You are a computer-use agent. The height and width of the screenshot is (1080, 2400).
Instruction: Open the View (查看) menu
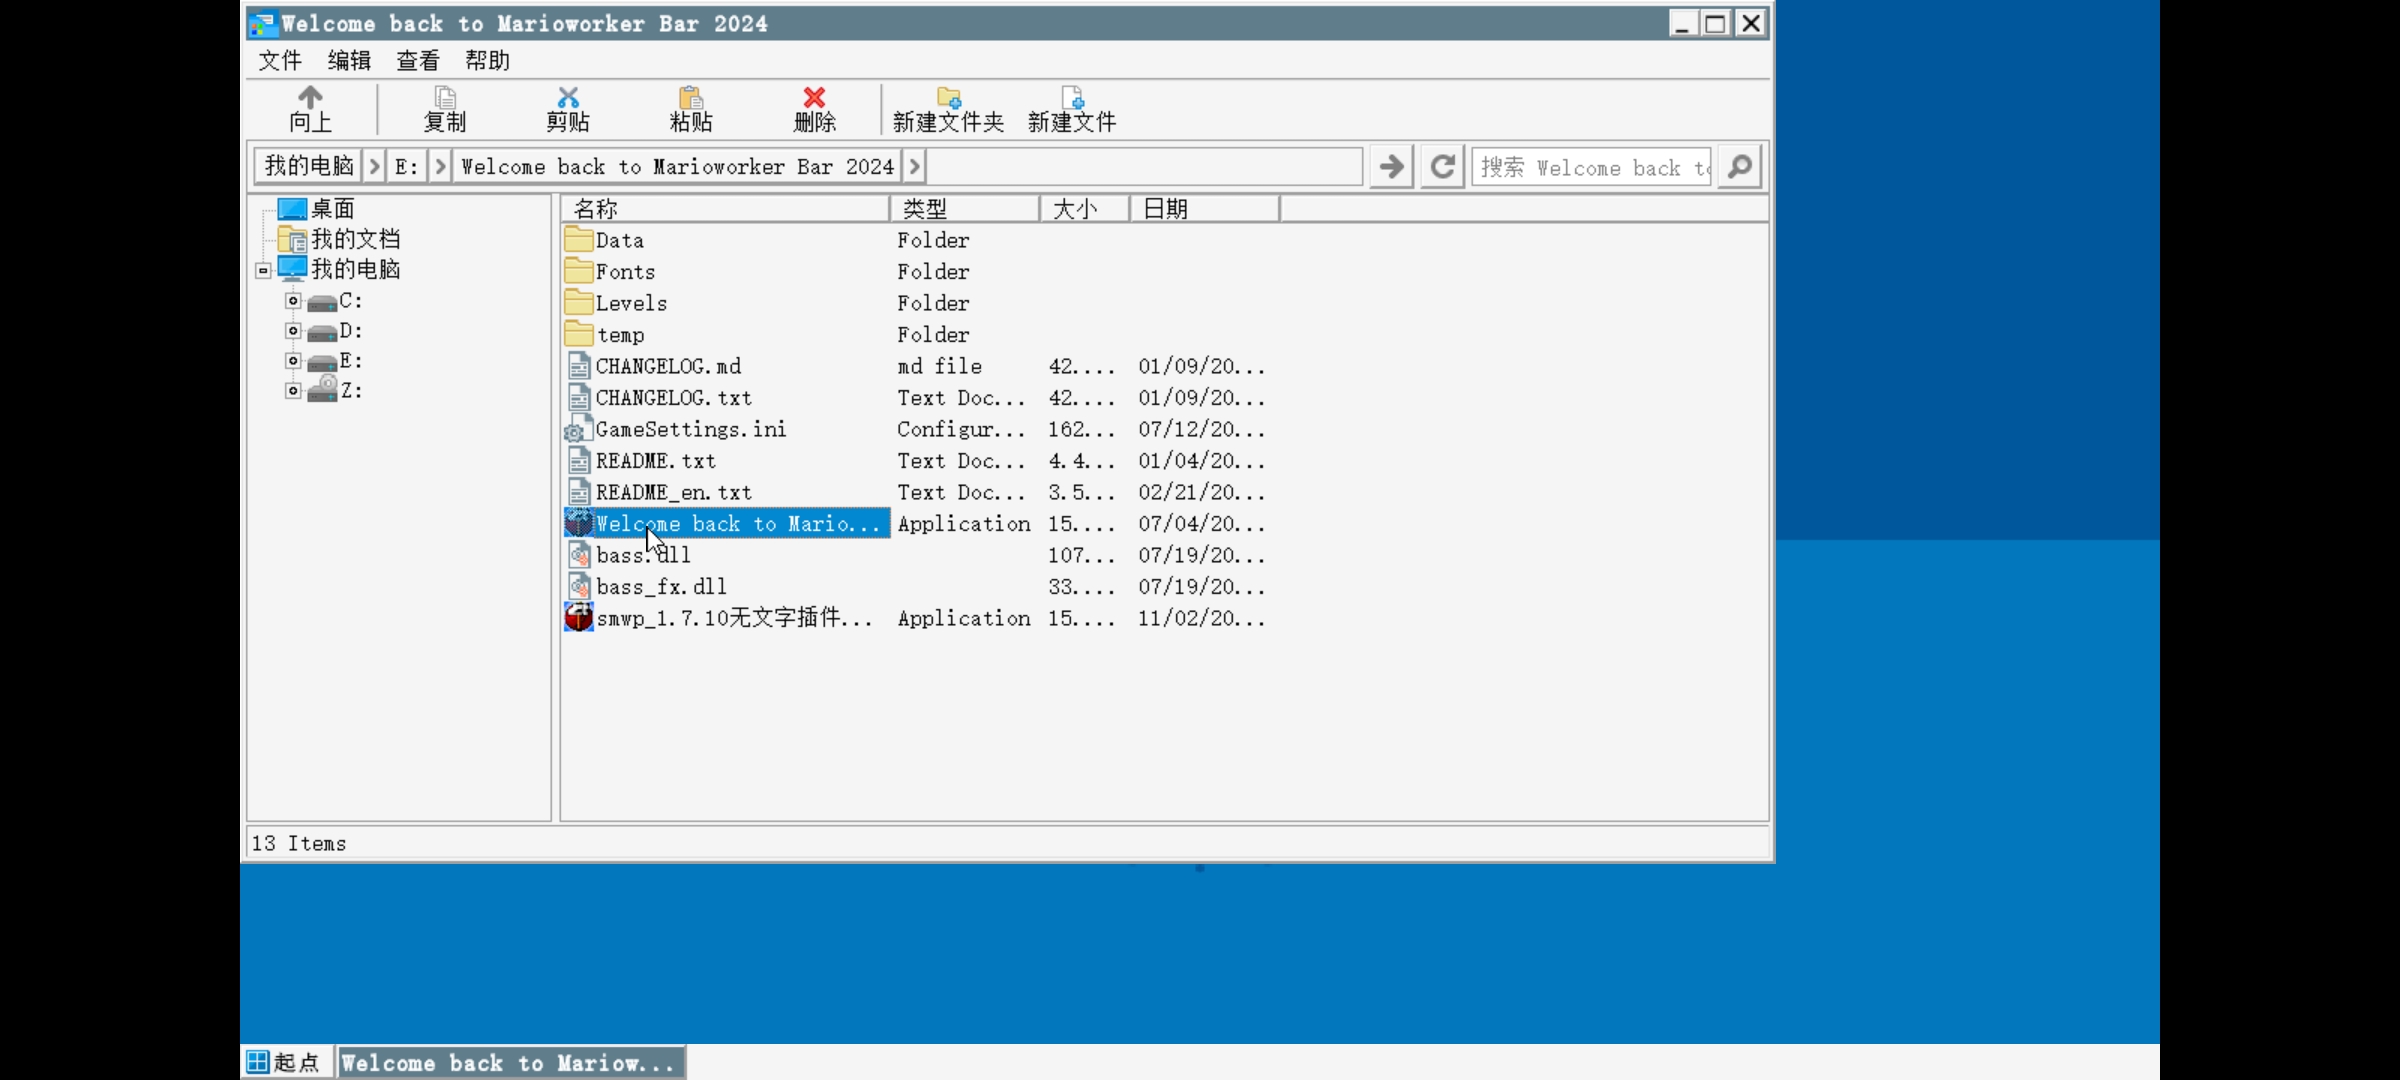(x=418, y=60)
